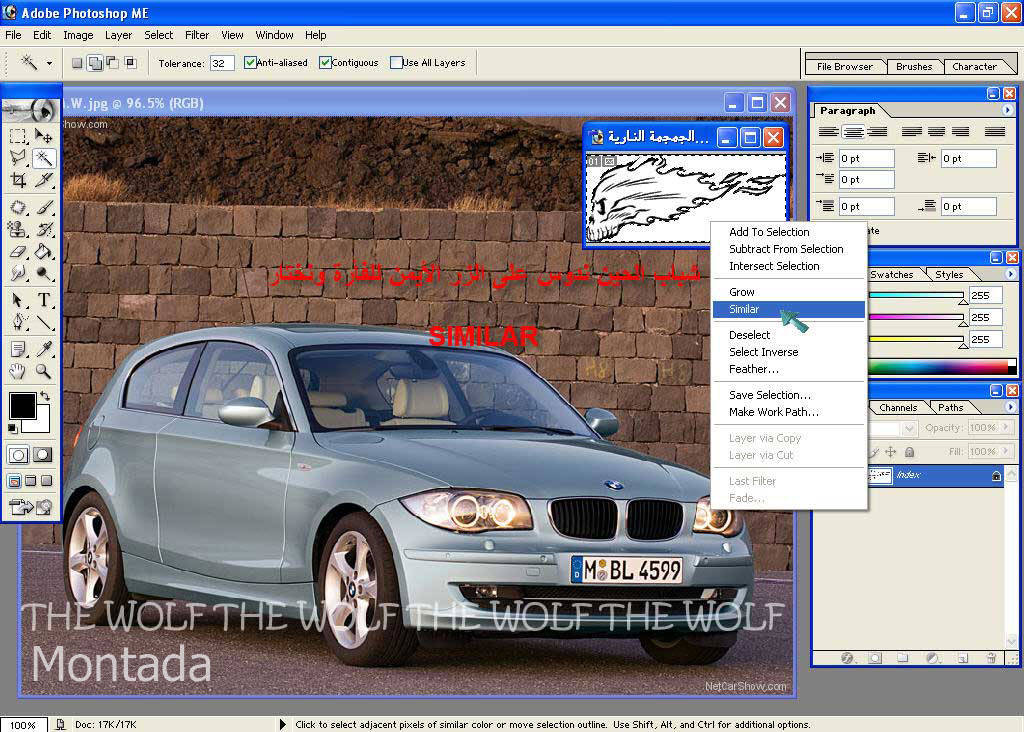
Task: Select the Pen tool
Action: pos(18,322)
